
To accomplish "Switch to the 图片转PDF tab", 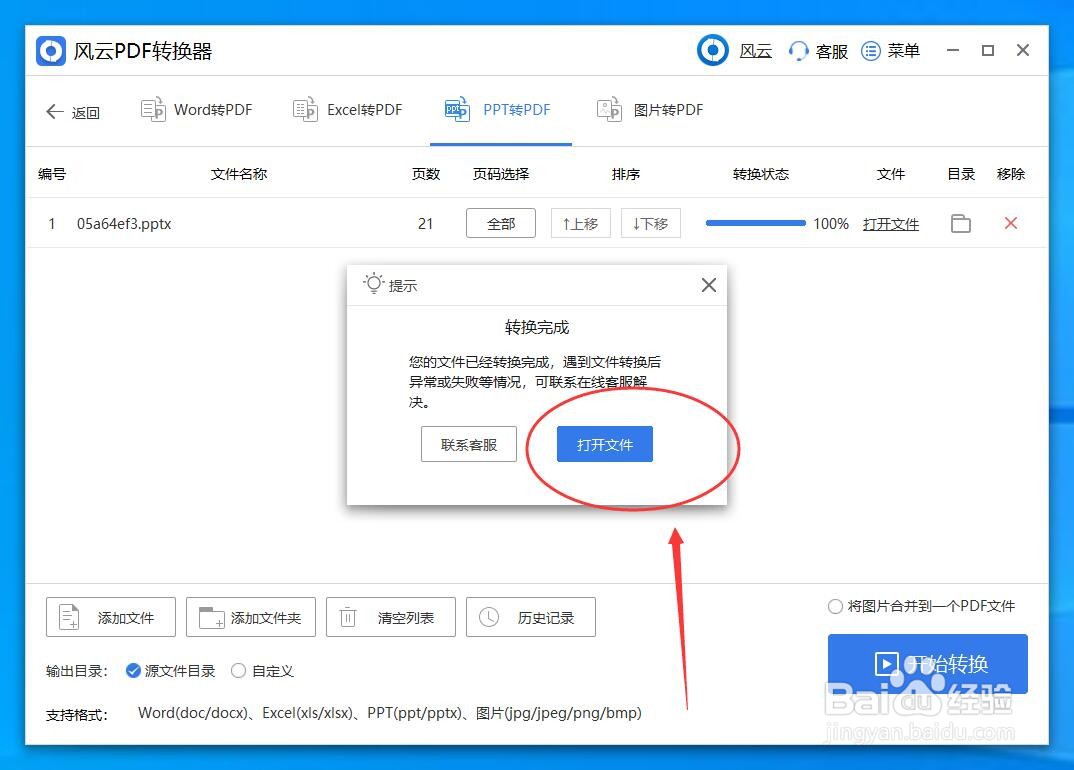I will [650, 110].
